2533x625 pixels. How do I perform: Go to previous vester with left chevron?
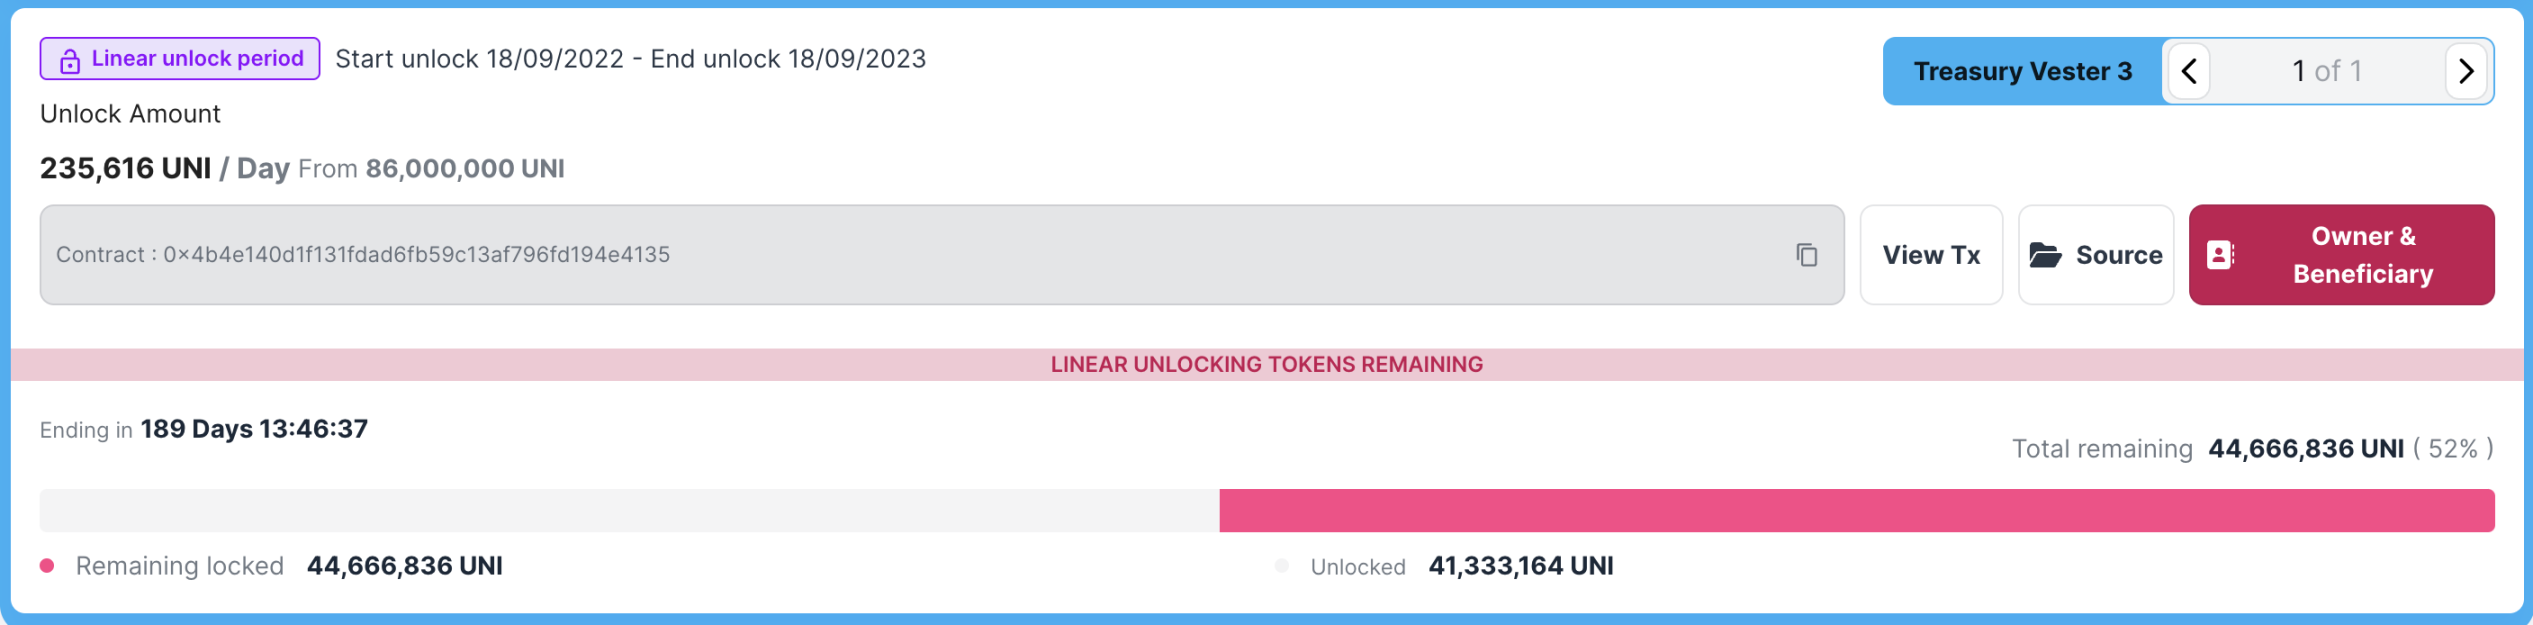pyautogui.click(x=2189, y=71)
